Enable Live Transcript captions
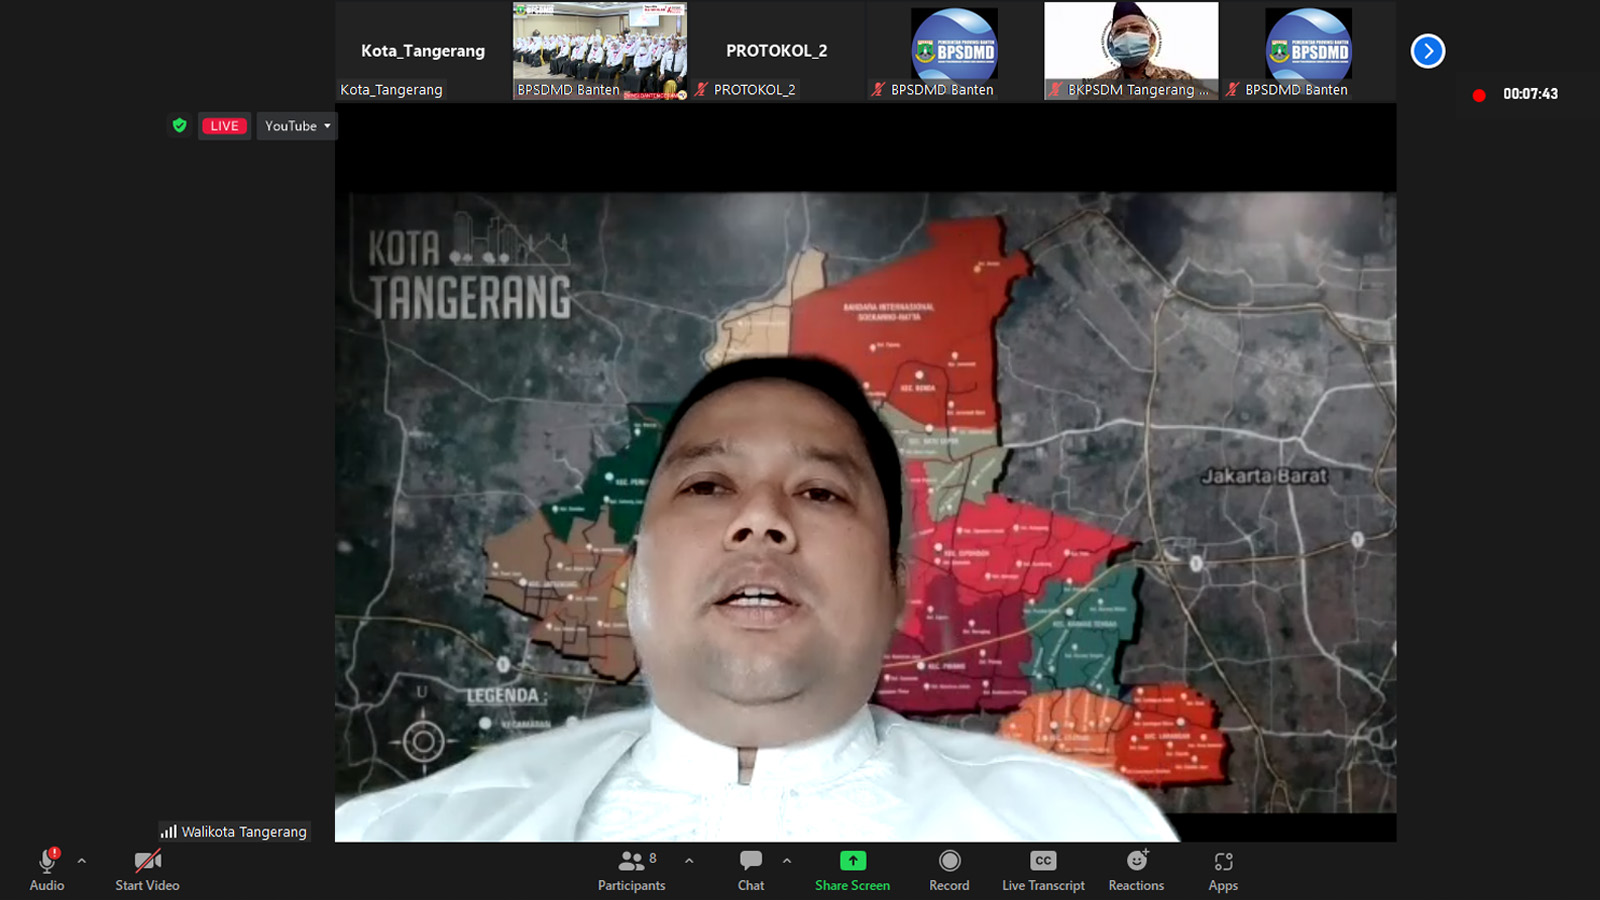Image resolution: width=1600 pixels, height=900 pixels. pos(1043,869)
